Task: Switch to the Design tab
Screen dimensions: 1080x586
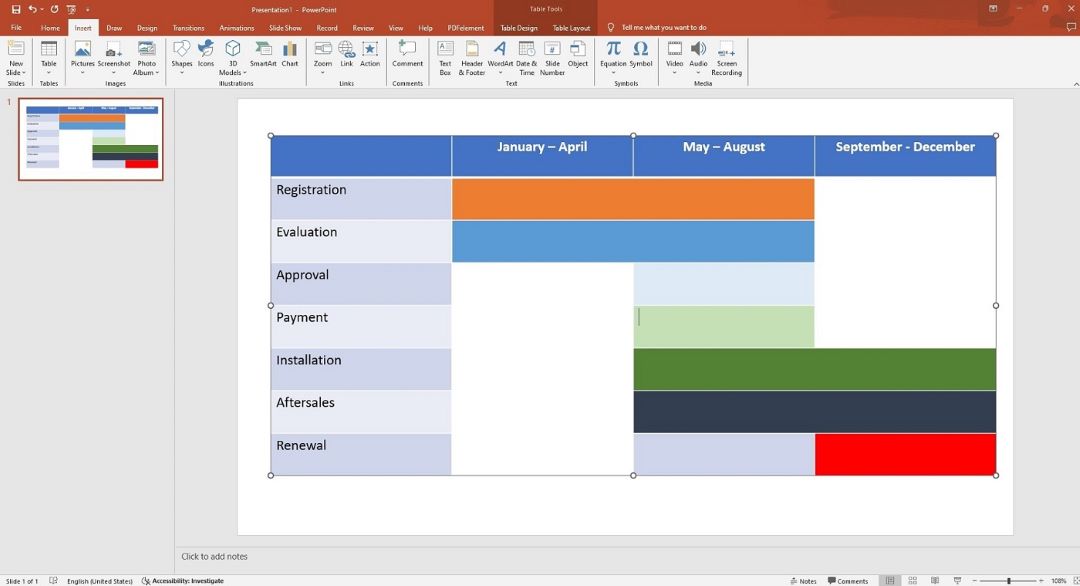Action: (x=147, y=28)
